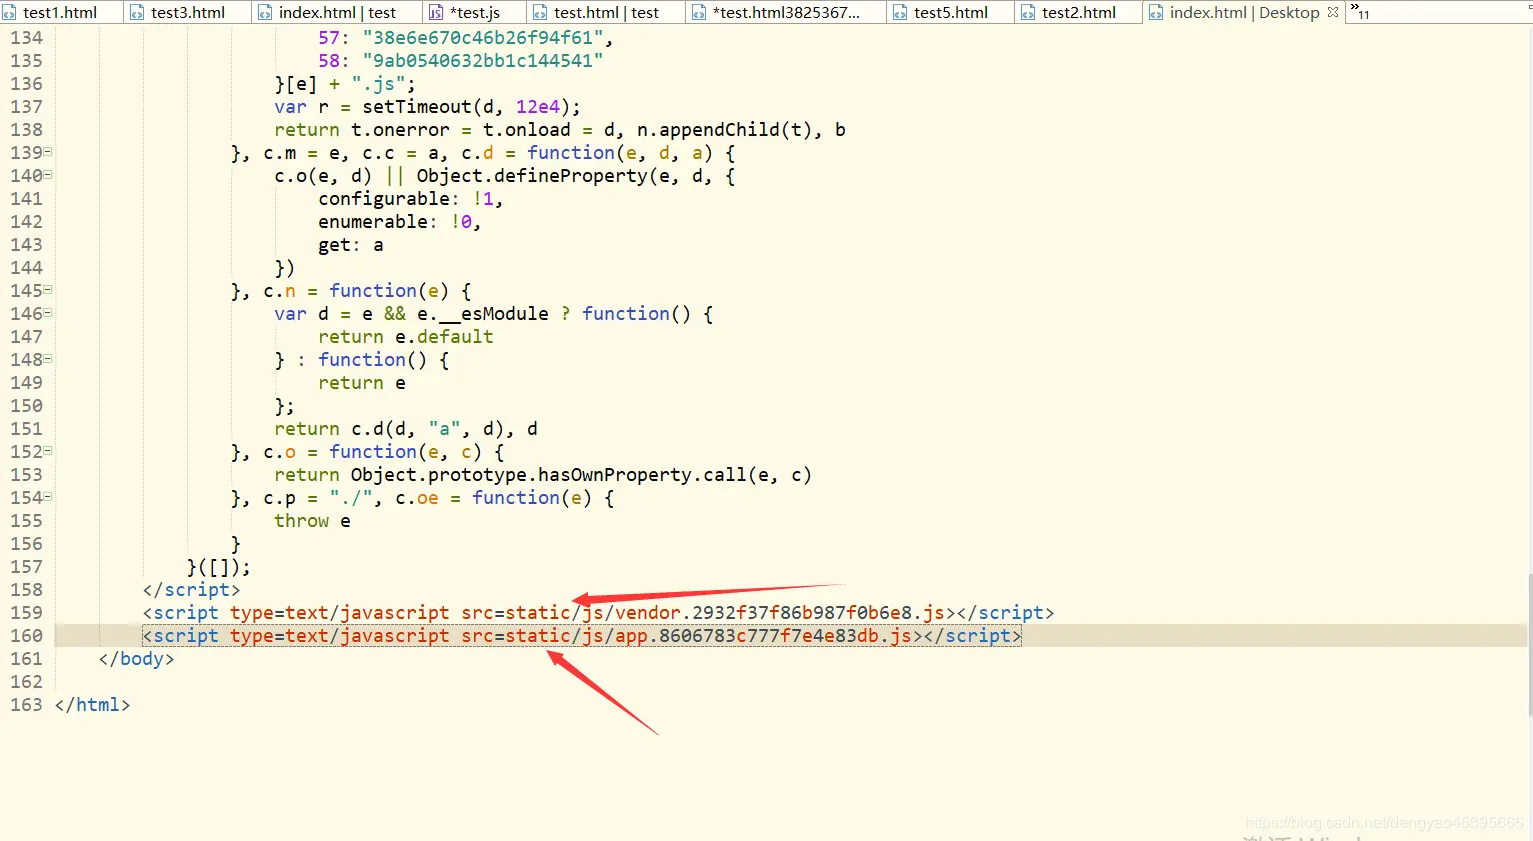Click the HTML file icon on the test3.html tab

(137, 13)
